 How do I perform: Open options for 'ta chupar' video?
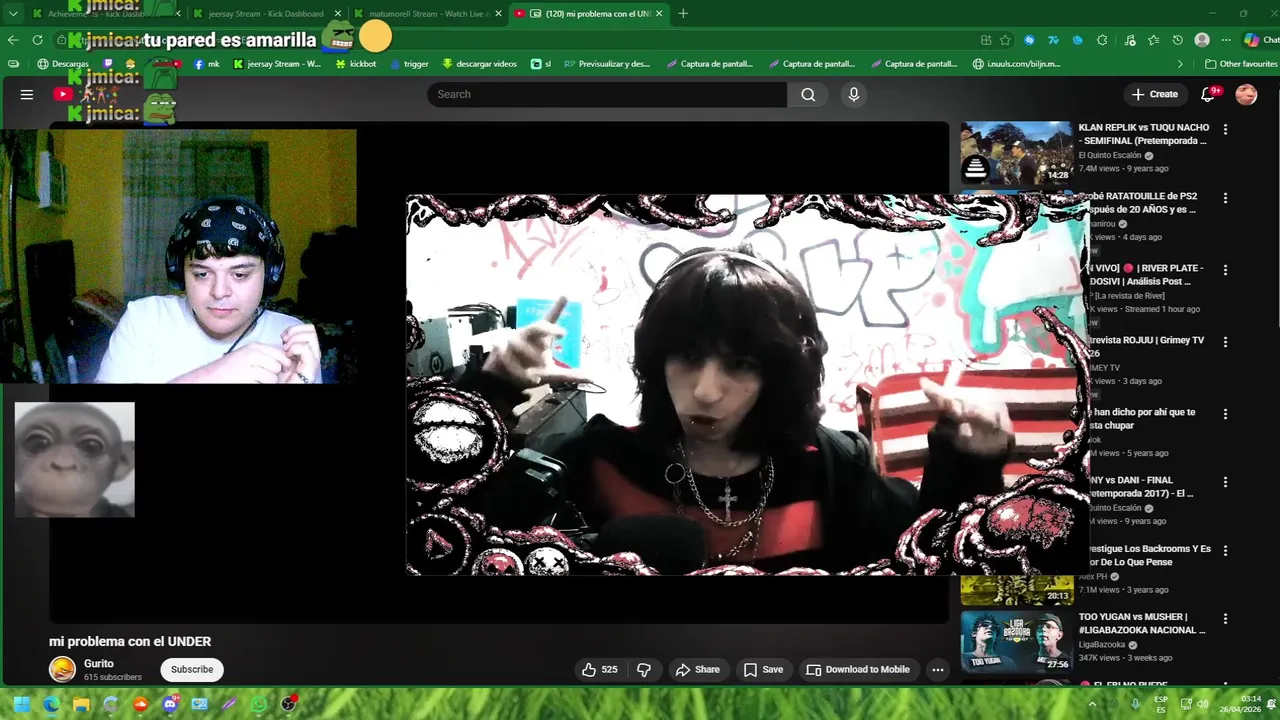(1225, 414)
